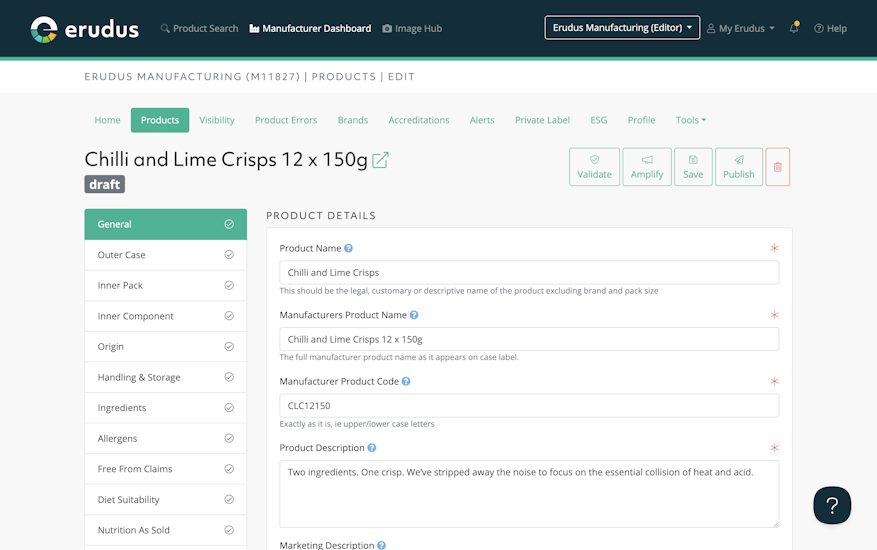
Task: Select the General section
Action: tap(166, 224)
